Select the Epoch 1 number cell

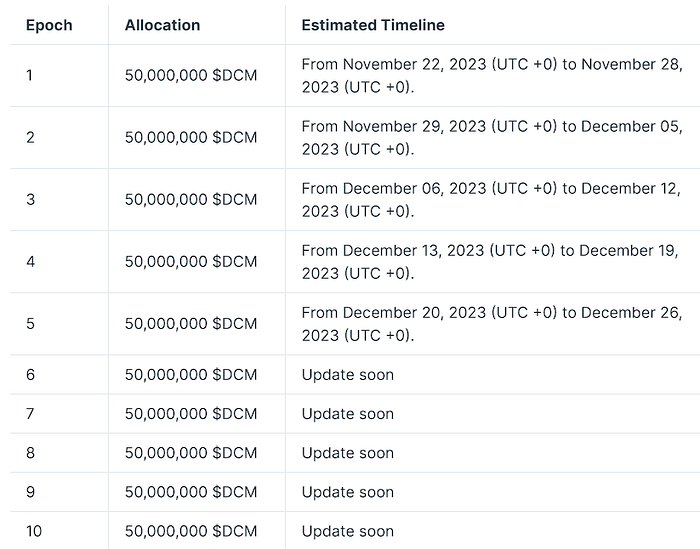tap(30, 75)
